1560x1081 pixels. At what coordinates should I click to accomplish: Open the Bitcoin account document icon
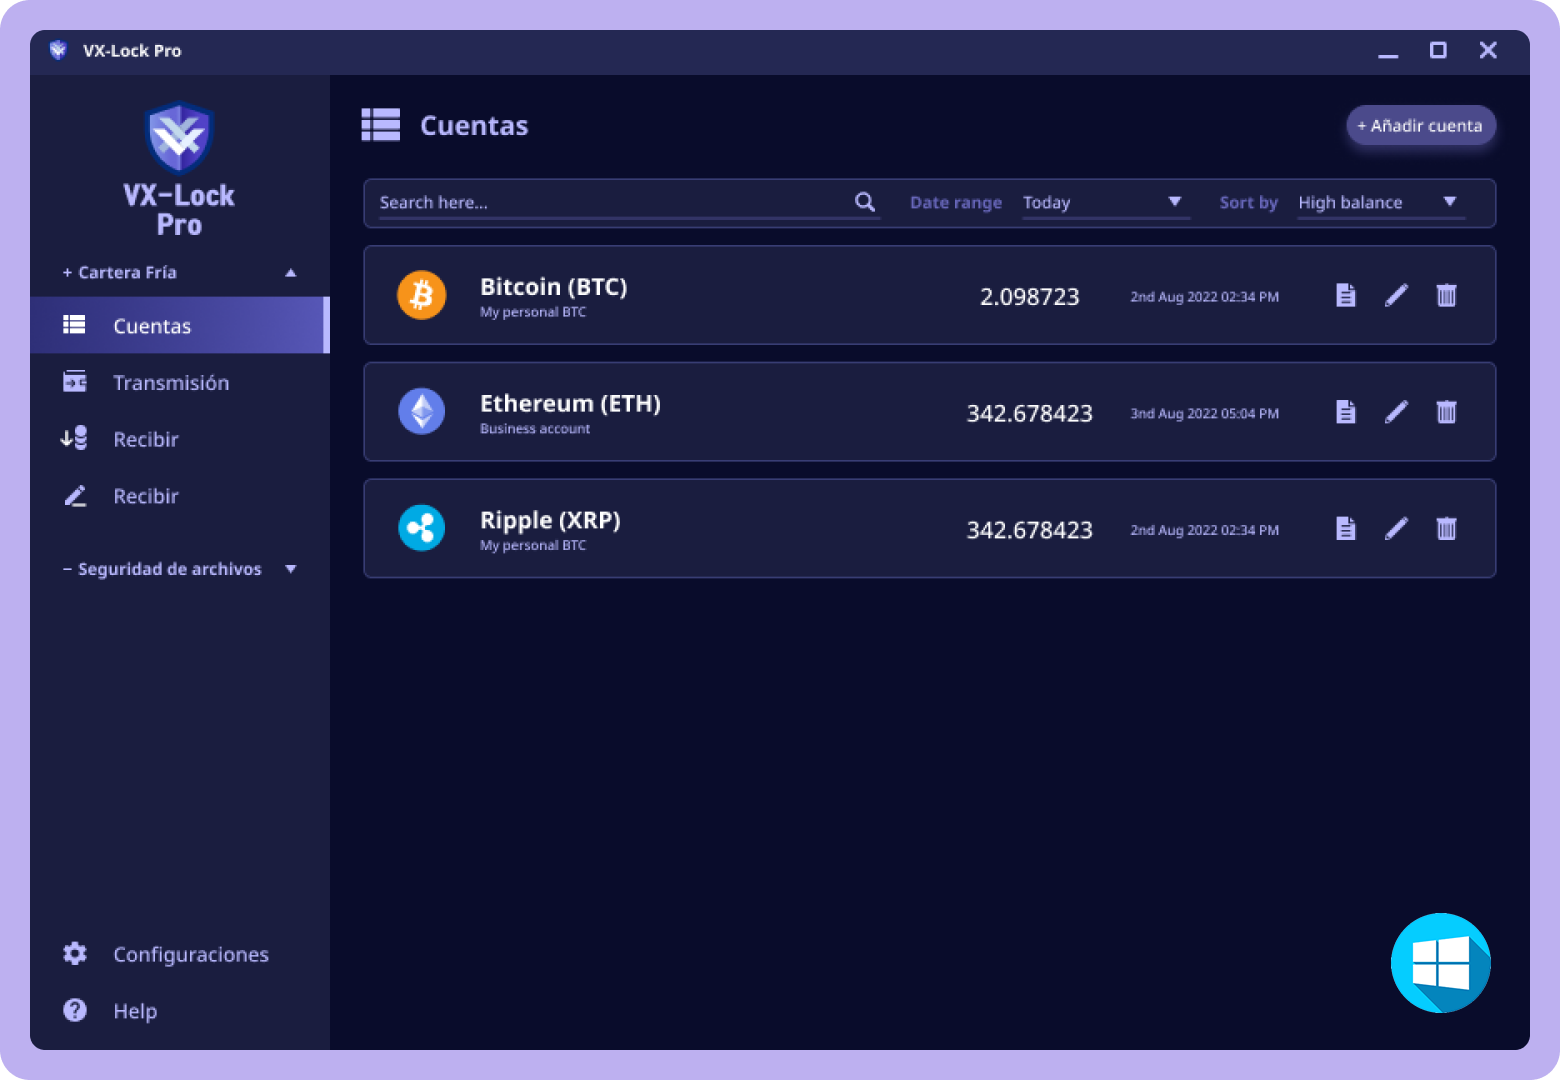[1346, 295]
